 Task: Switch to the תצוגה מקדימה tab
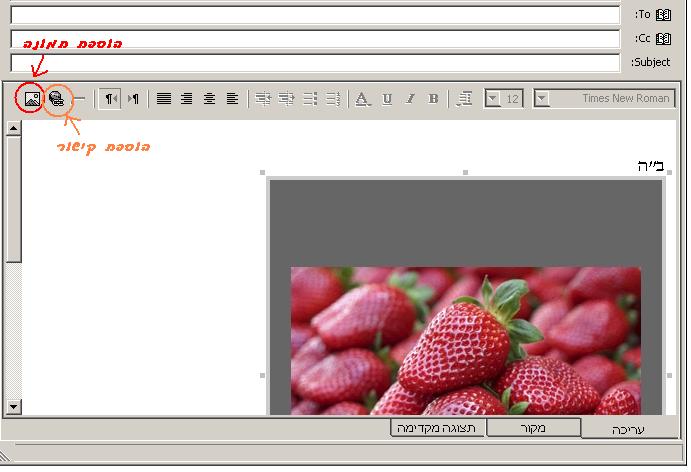coord(437,428)
